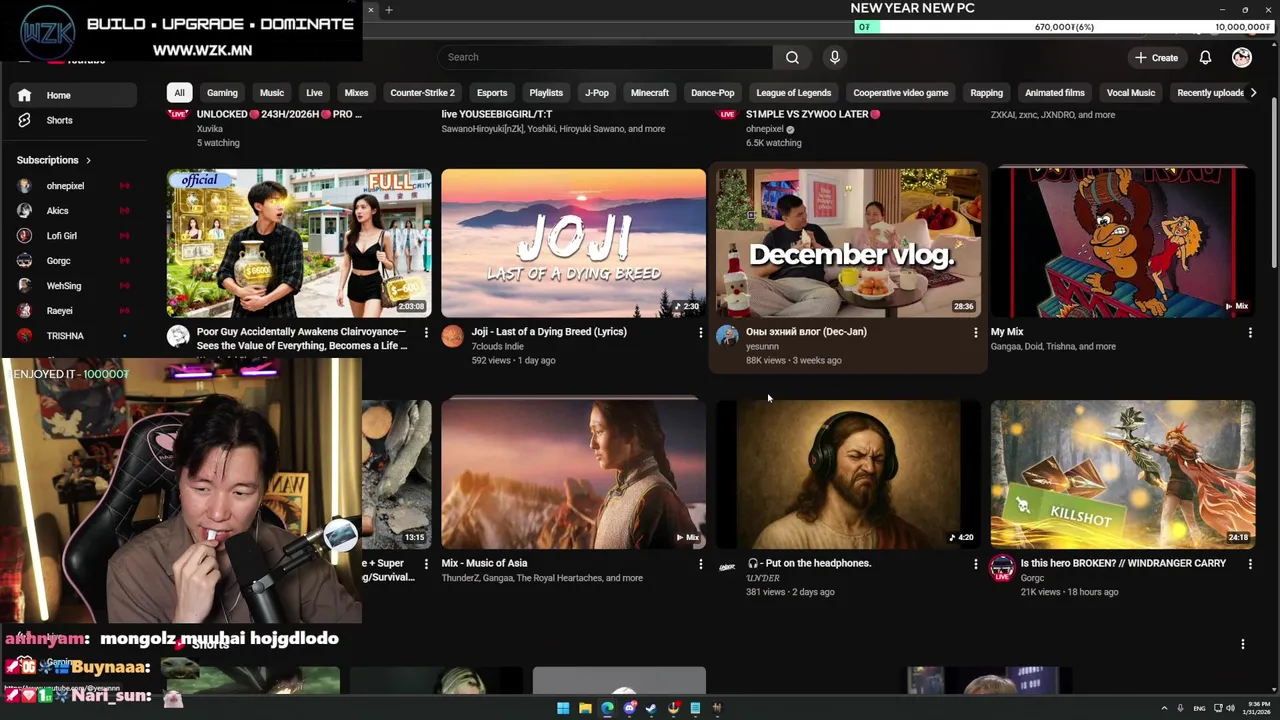
Task: Click the Joji video title text
Action: (x=549, y=332)
